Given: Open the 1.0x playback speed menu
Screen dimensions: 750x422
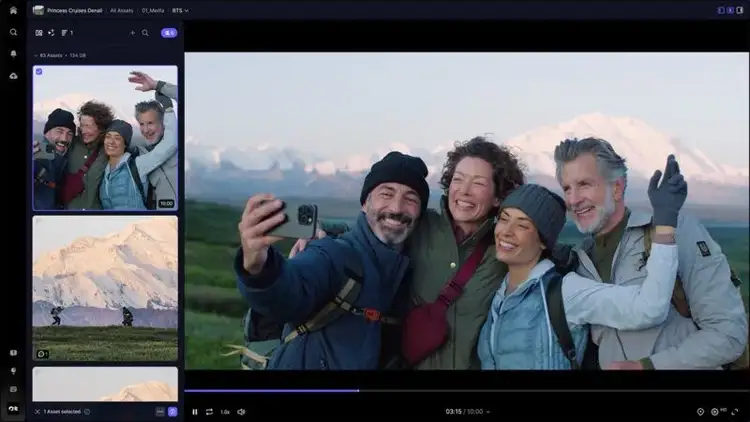Looking at the screenshot, I should (x=225, y=411).
